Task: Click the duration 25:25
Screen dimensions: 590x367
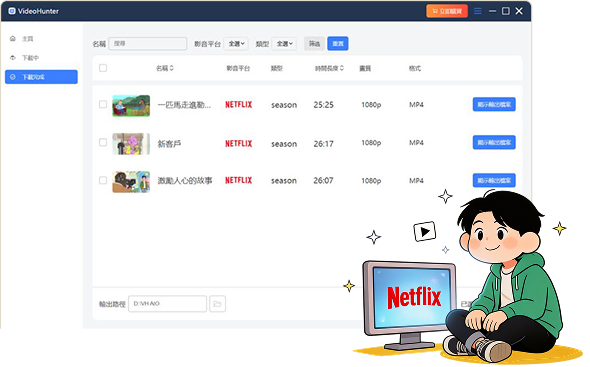Action: point(323,105)
